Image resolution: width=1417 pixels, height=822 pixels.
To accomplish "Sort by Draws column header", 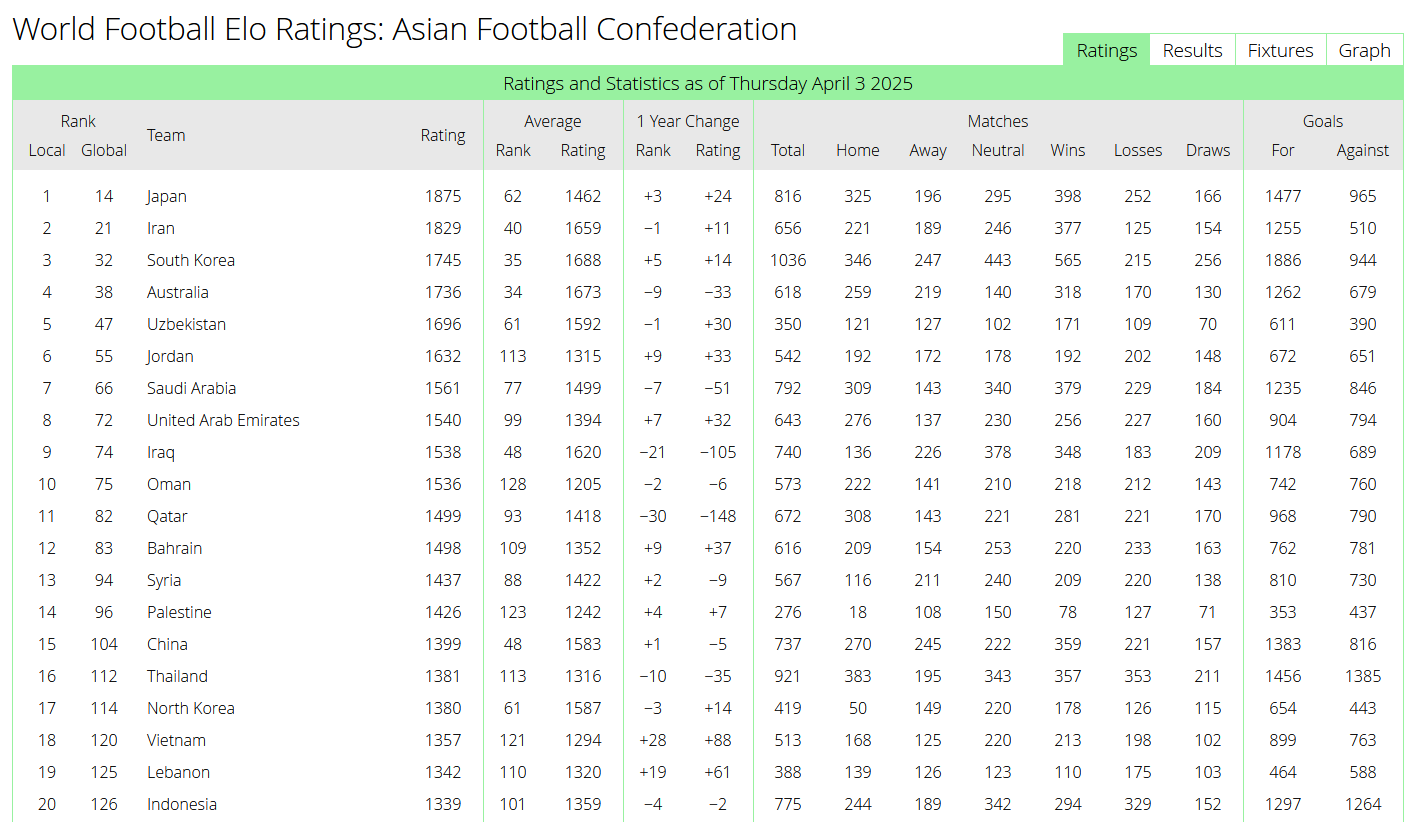I will coord(1208,150).
